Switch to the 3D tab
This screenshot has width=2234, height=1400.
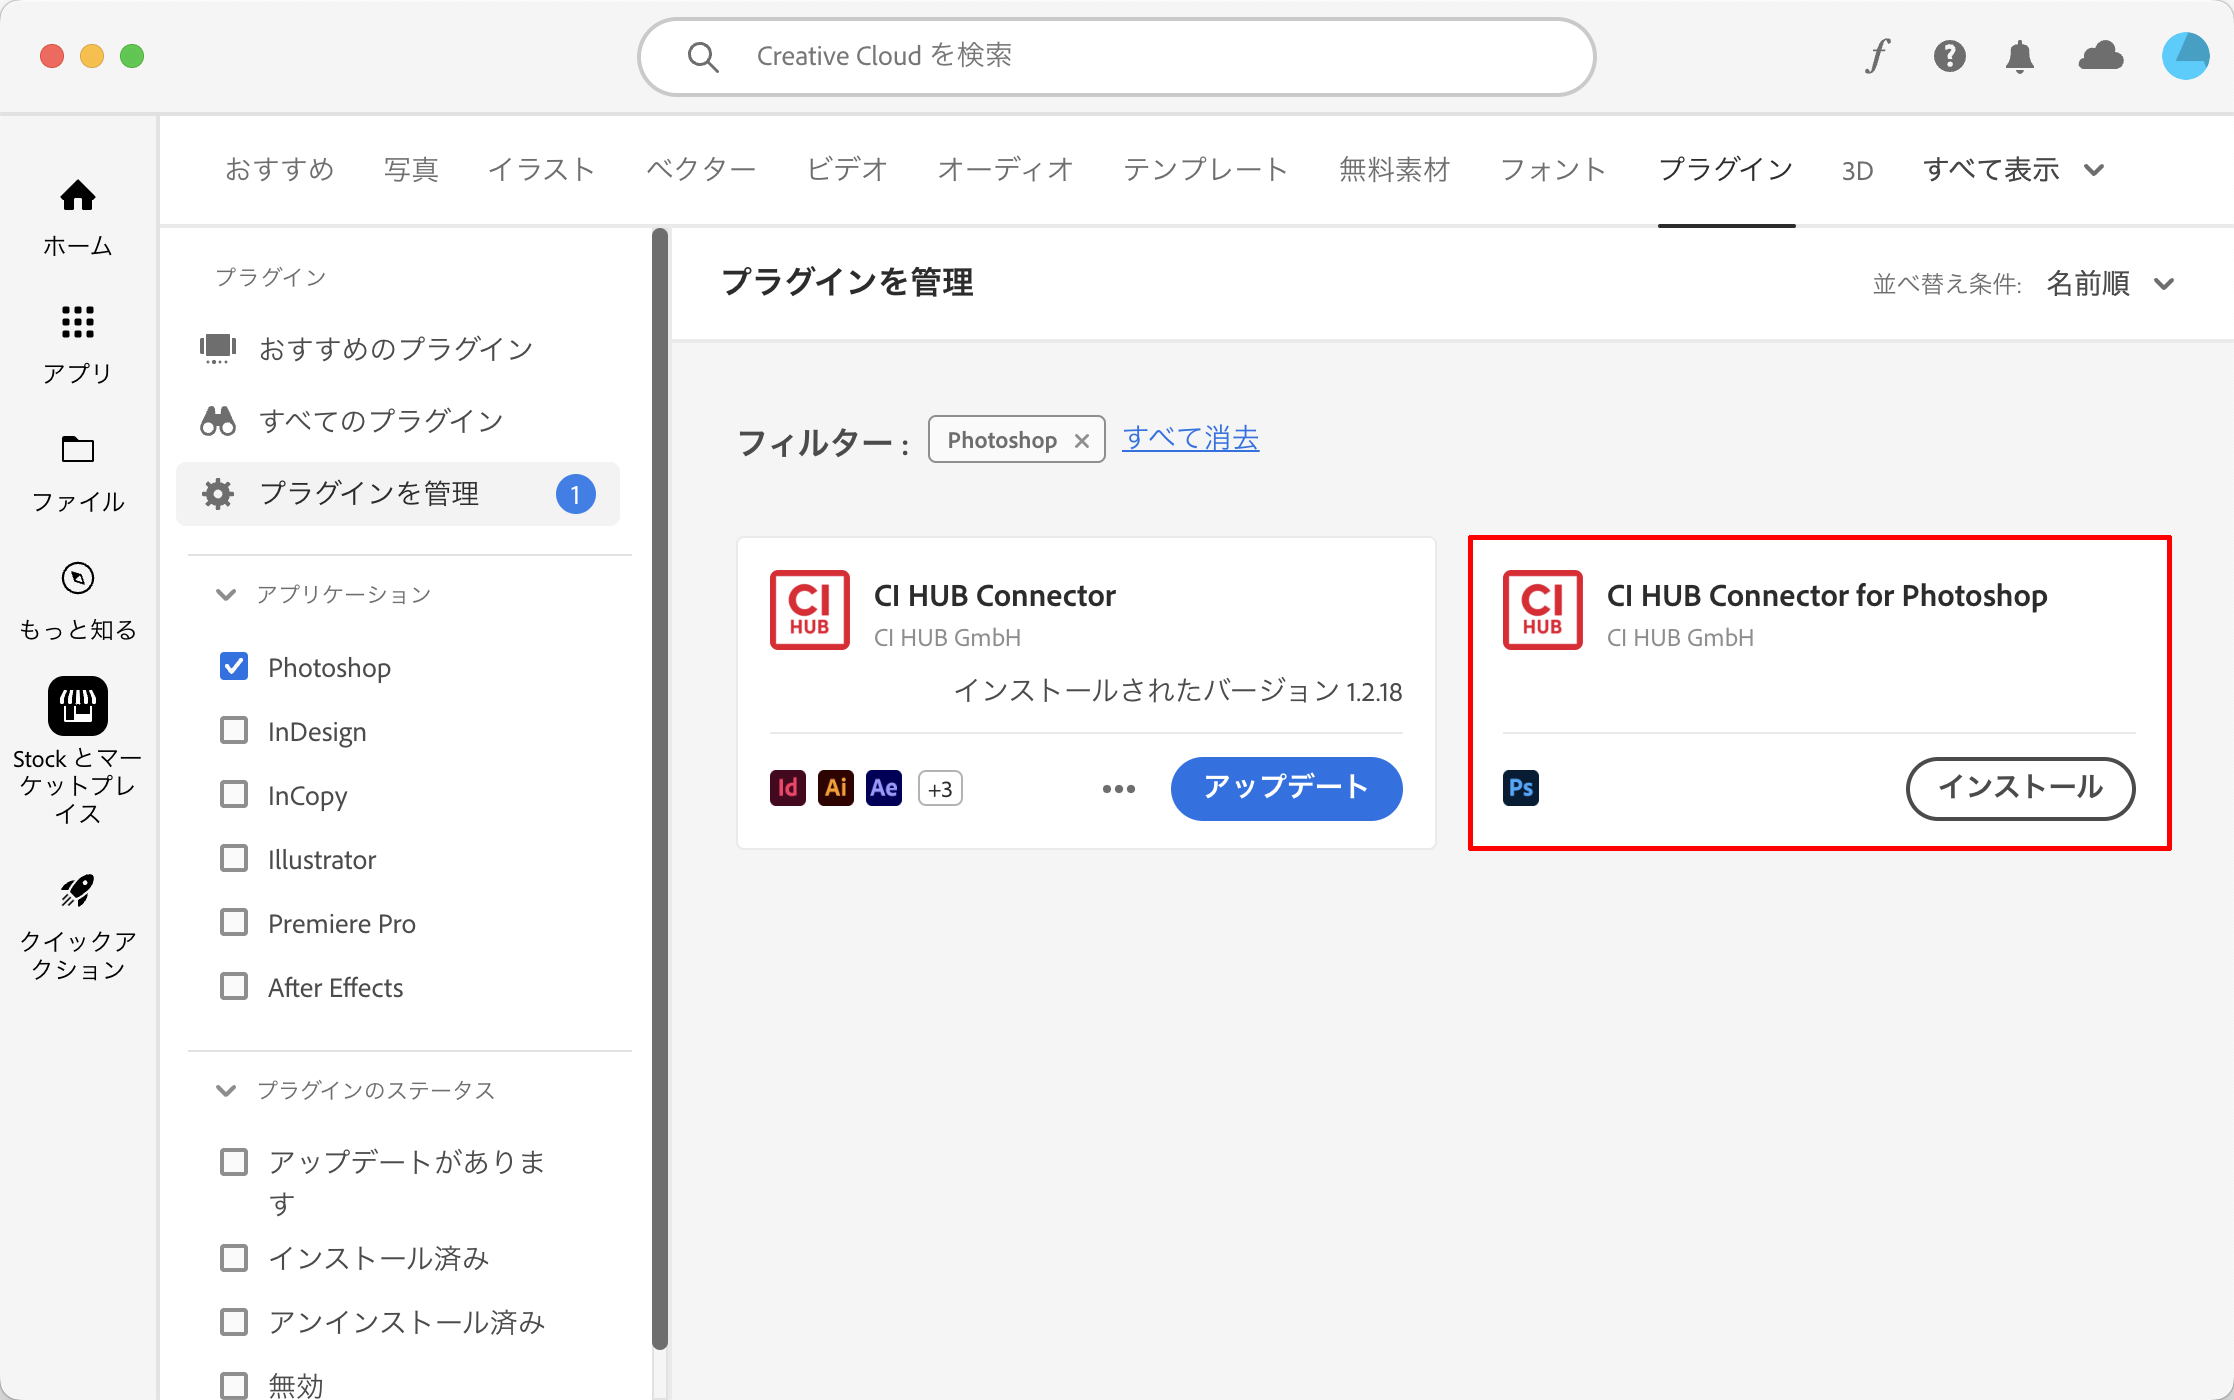tap(1857, 171)
